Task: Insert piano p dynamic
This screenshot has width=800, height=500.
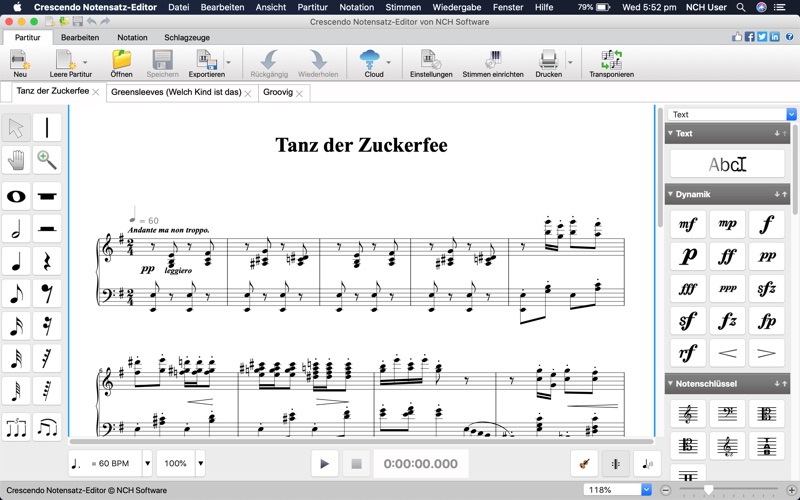Action: click(688, 256)
